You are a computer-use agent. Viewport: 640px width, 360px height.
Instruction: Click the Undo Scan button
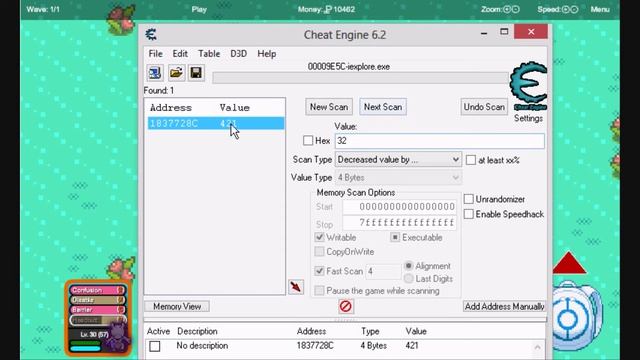tap(484, 107)
